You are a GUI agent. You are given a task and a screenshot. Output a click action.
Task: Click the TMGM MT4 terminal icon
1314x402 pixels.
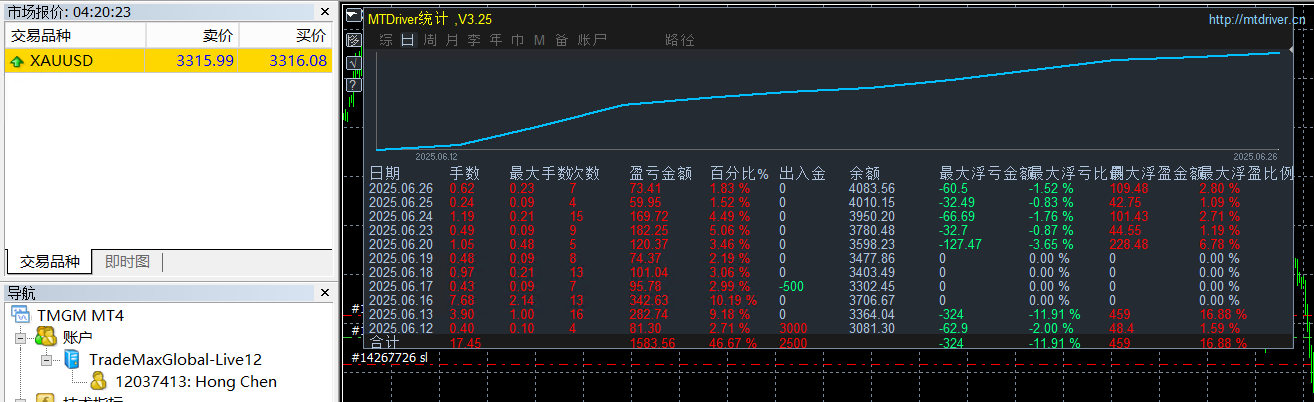[x=21, y=315]
